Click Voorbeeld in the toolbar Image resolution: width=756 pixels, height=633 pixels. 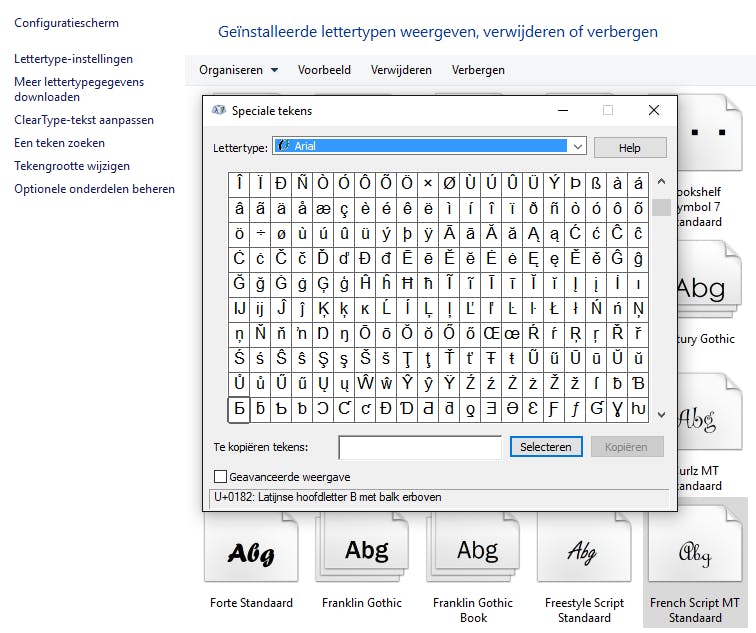pos(324,70)
